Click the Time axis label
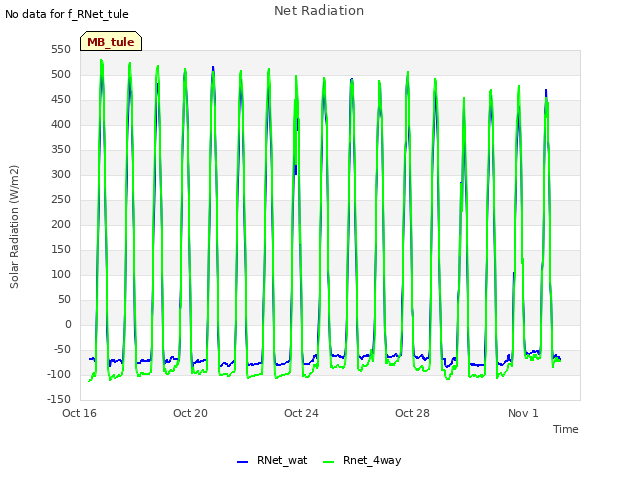 pos(566,429)
